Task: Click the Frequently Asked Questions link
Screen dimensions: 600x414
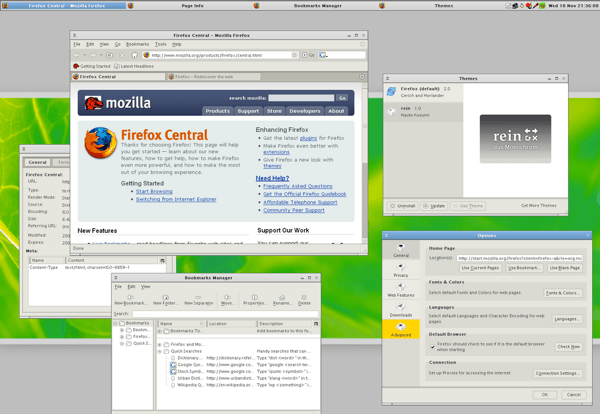Action: (x=298, y=186)
